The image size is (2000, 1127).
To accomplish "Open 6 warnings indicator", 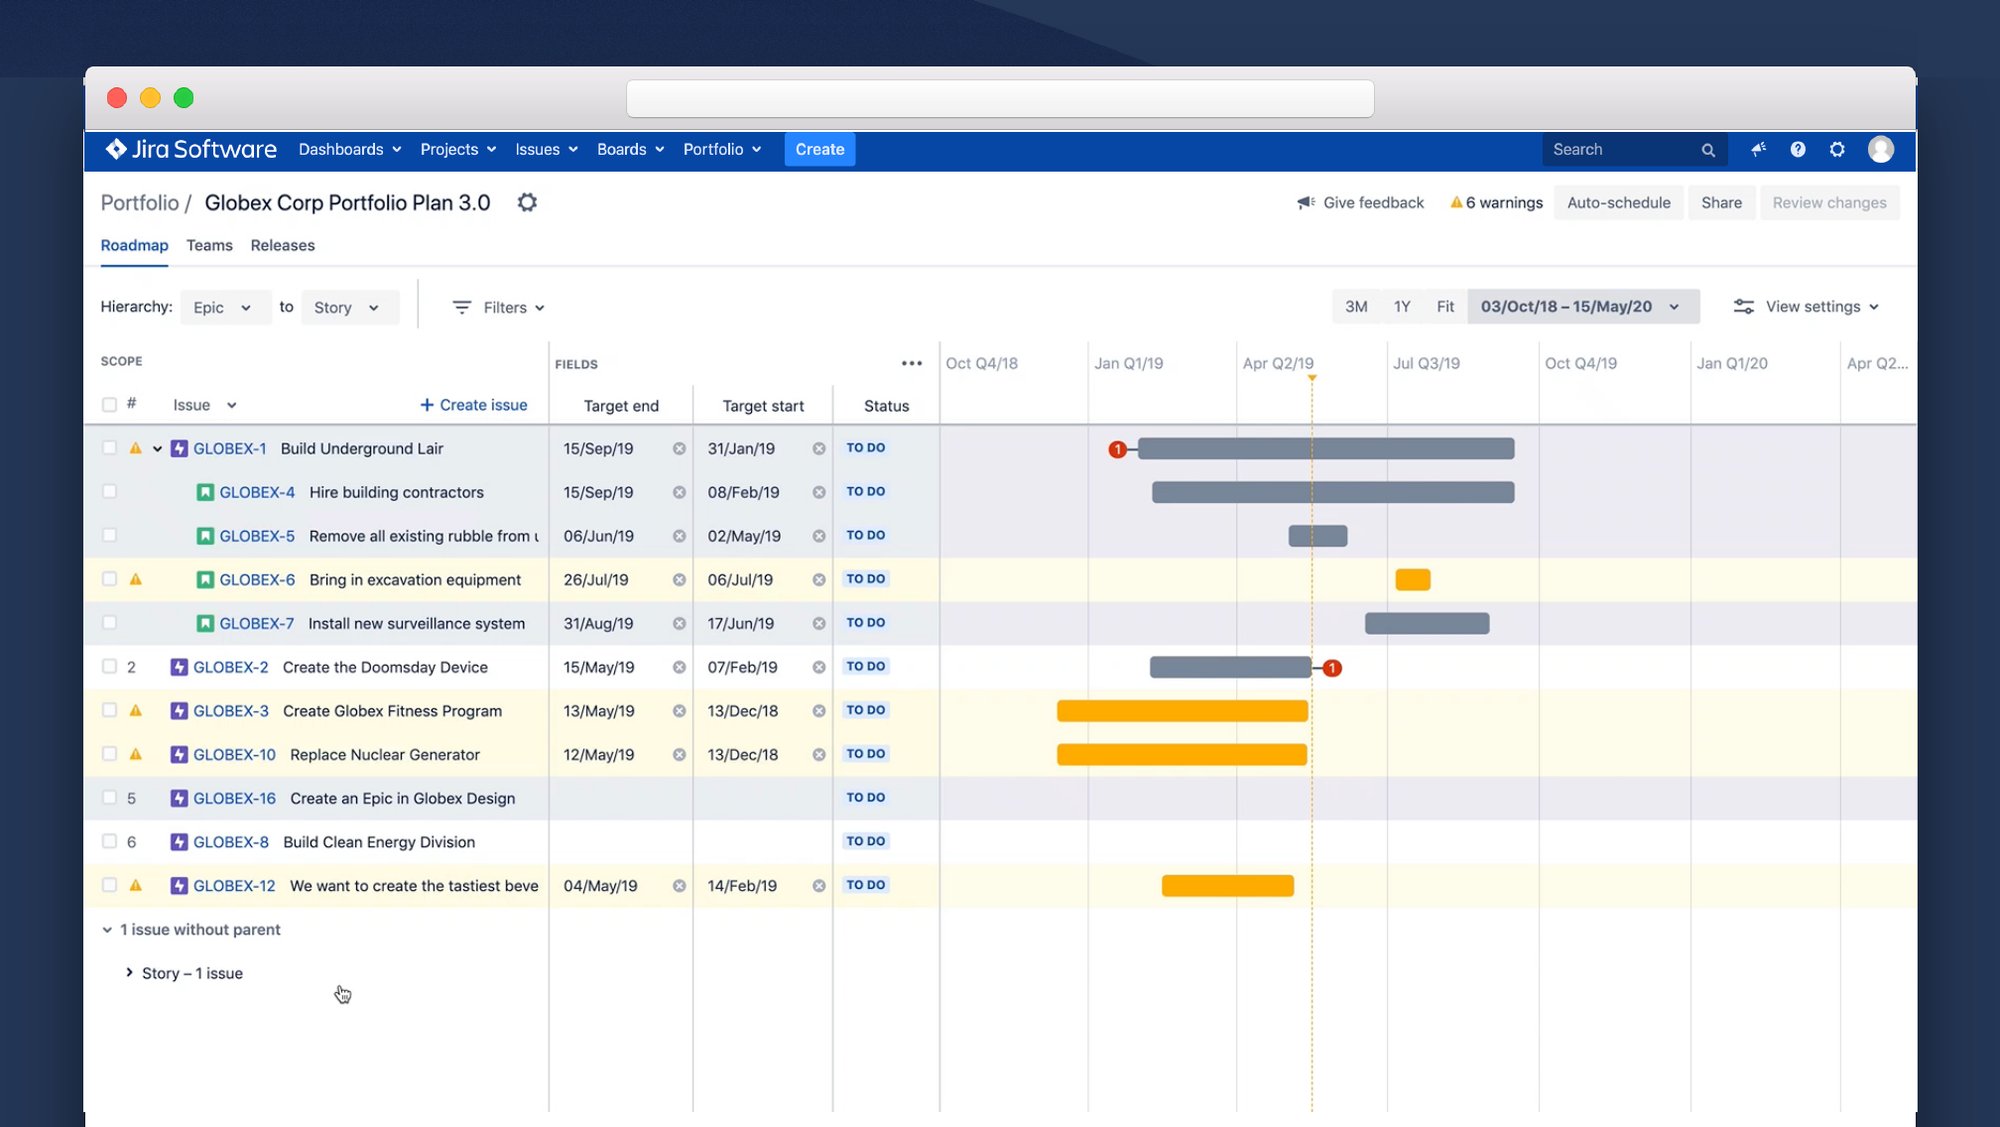I will [x=1496, y=203].
